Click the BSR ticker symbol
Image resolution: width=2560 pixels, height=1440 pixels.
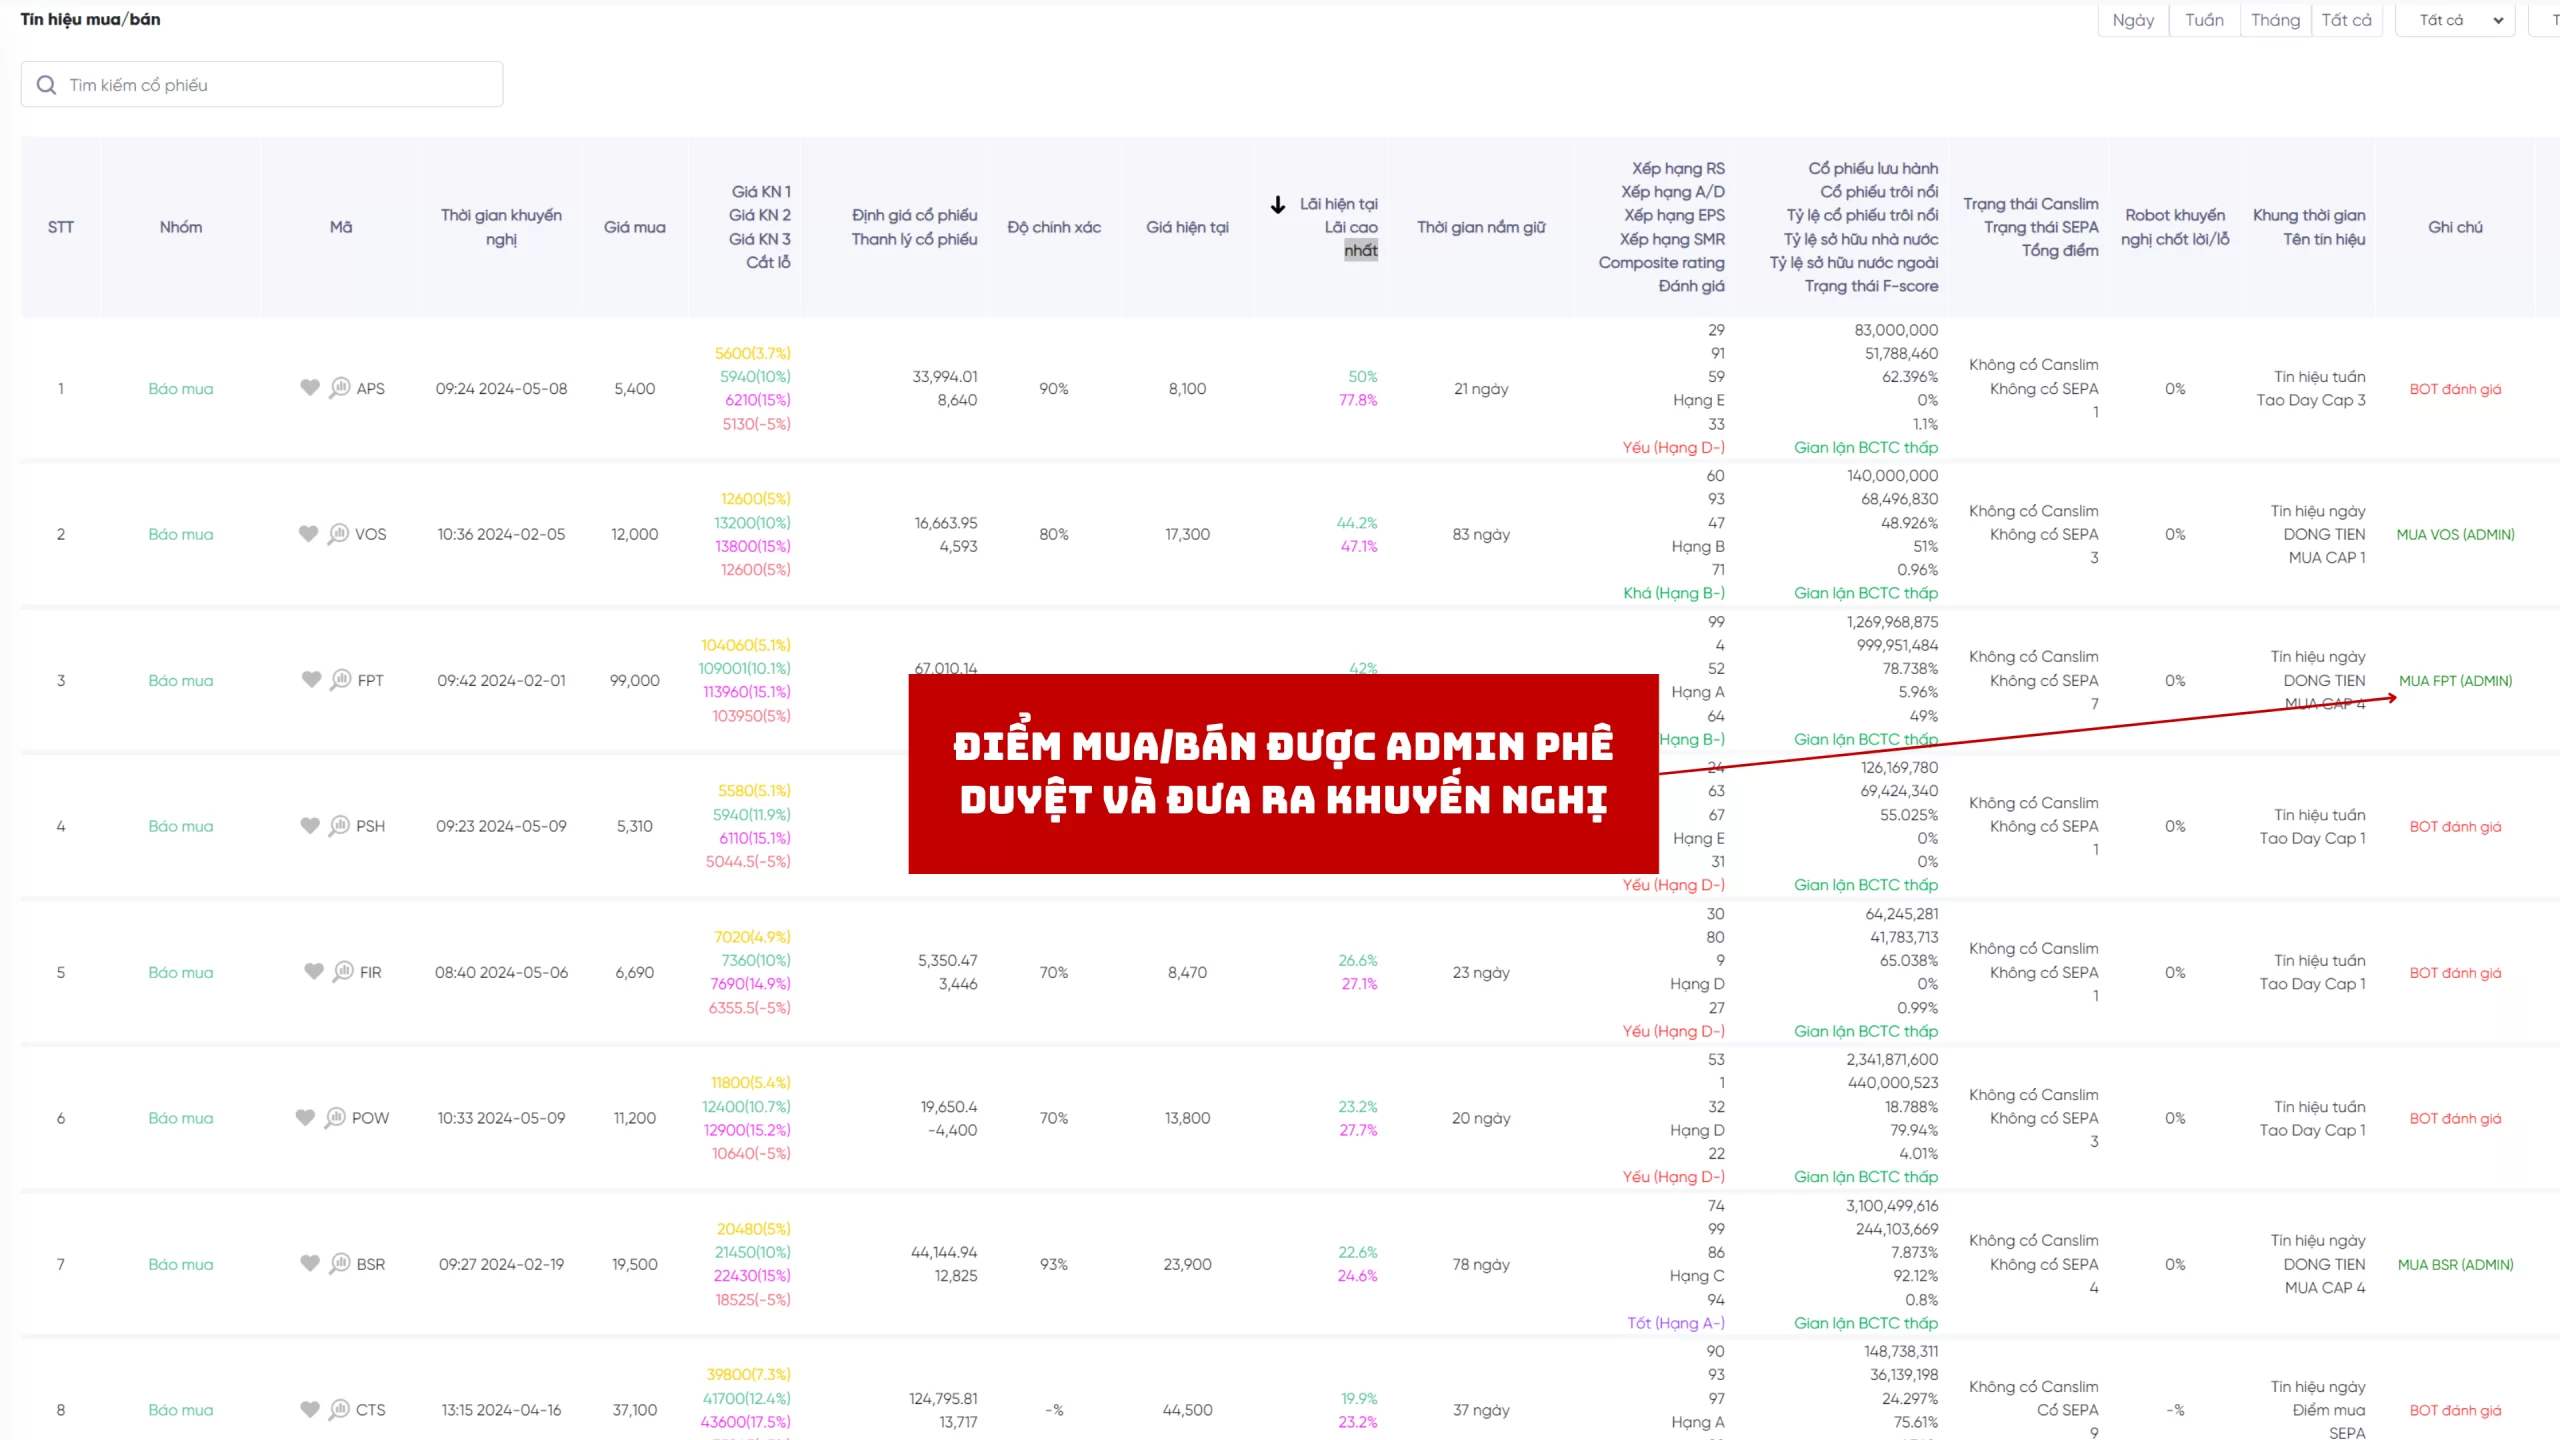(371, 1265)
